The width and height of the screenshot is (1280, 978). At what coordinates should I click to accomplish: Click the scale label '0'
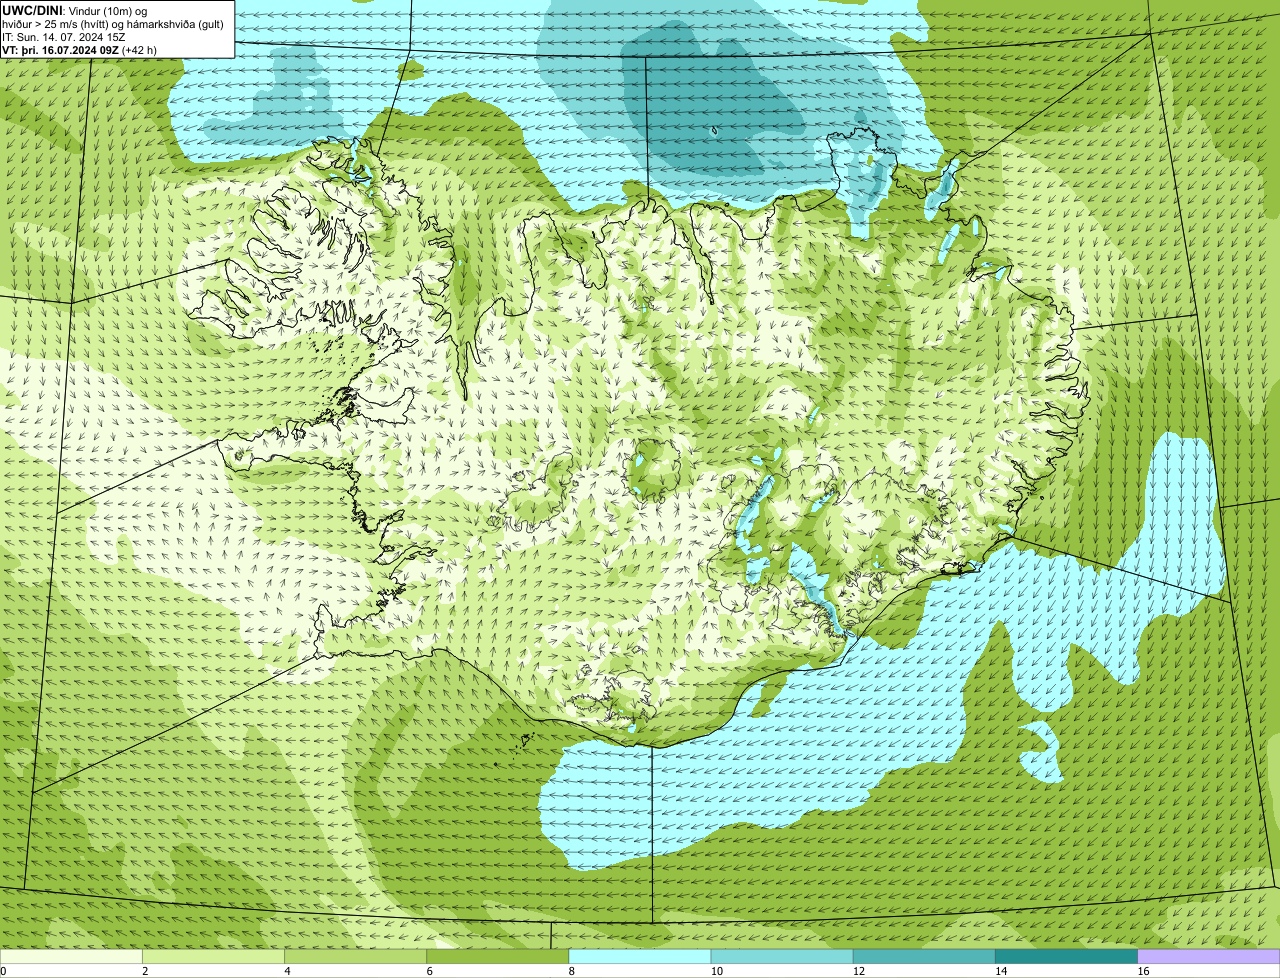pos(4,971)
